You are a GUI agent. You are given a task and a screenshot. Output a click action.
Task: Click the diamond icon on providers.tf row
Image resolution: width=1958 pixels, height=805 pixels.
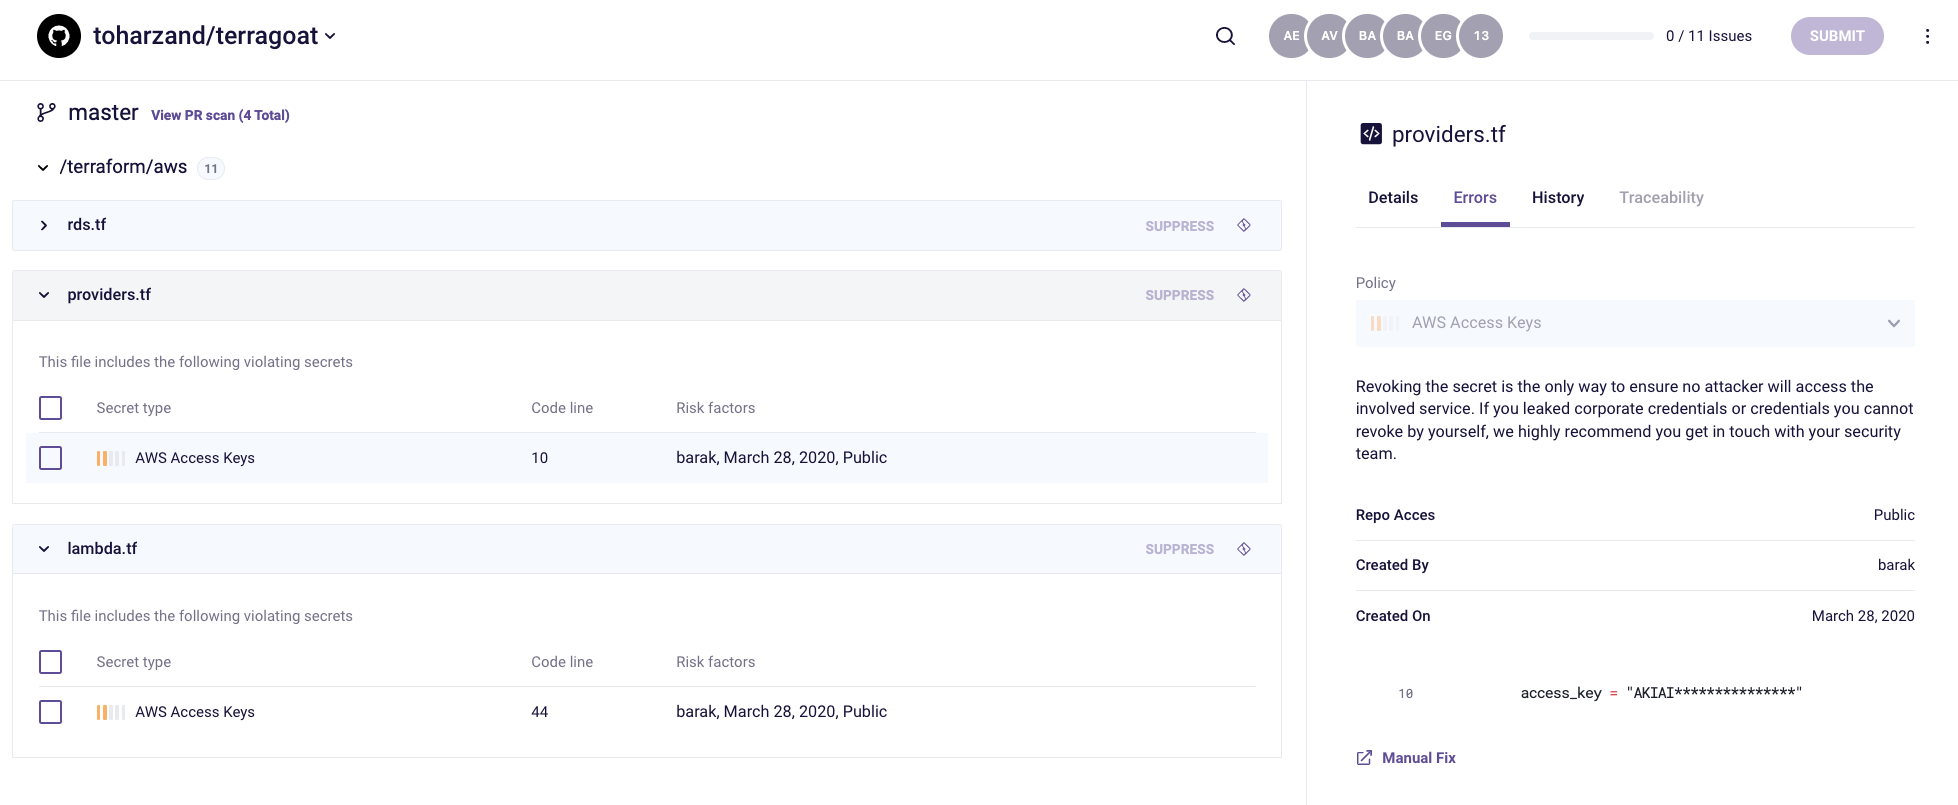1244,295
